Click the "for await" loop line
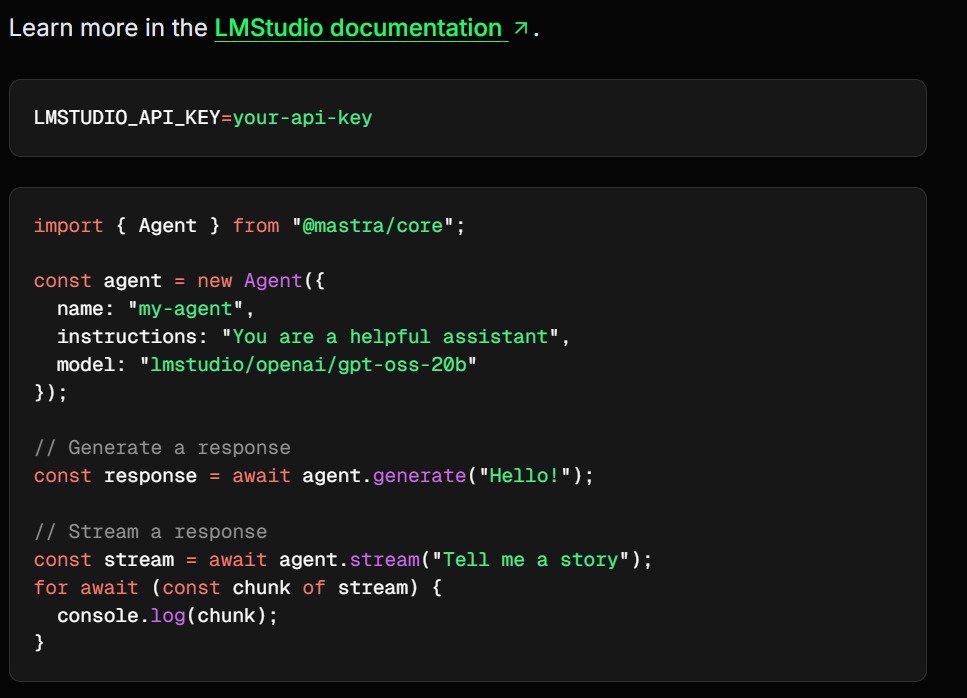 [x=237, y=588]
